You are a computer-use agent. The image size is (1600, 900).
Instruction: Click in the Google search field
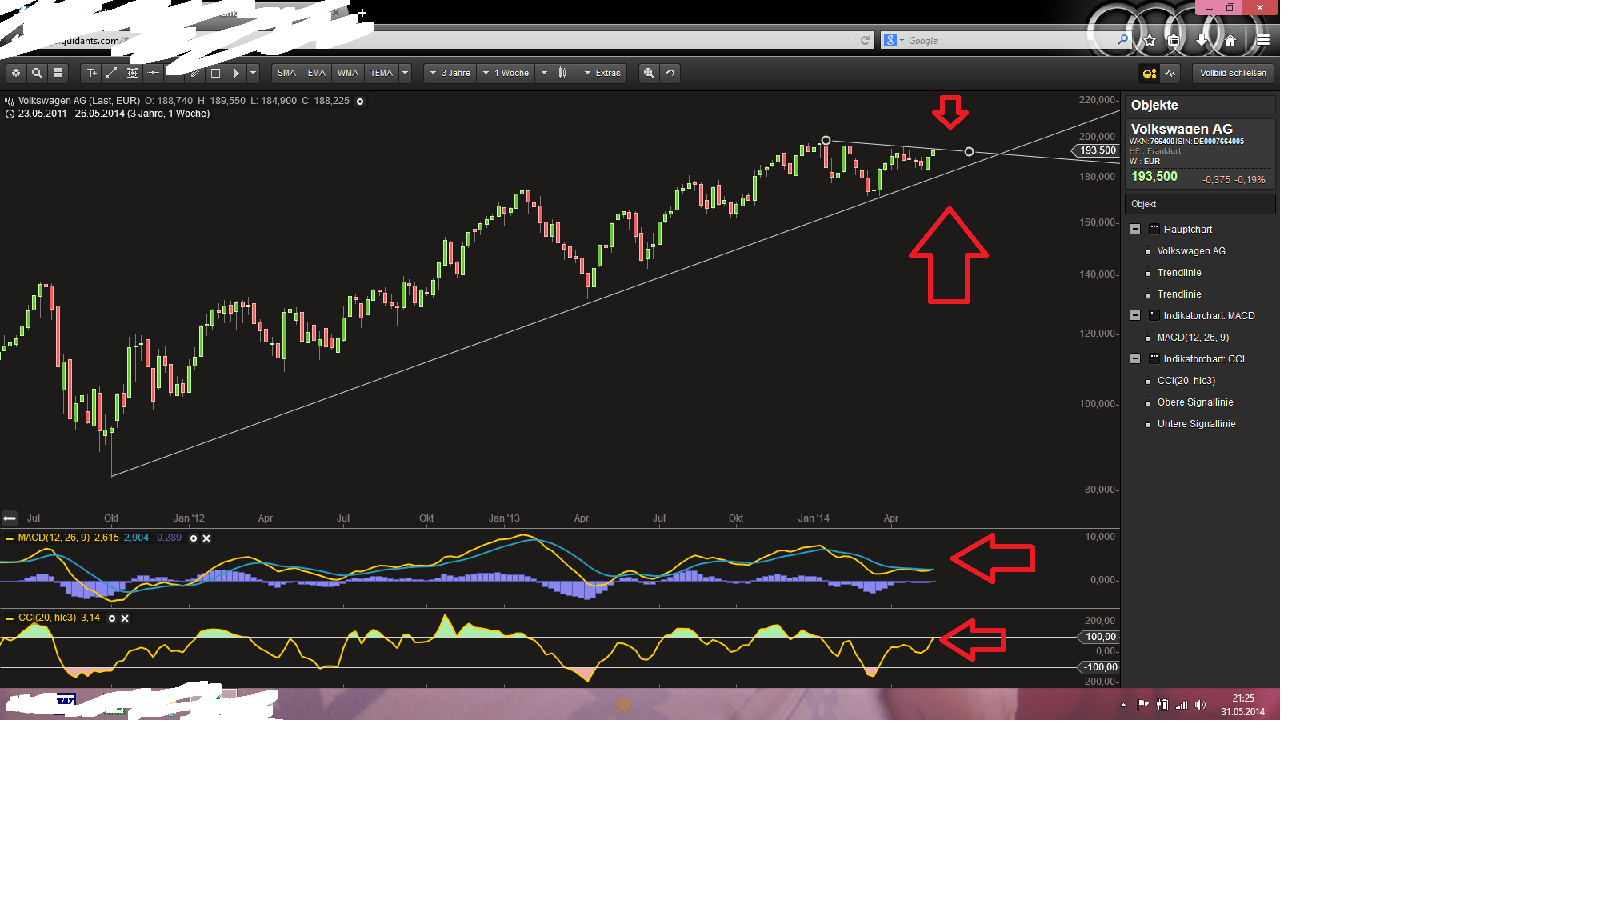(1005, 41)
